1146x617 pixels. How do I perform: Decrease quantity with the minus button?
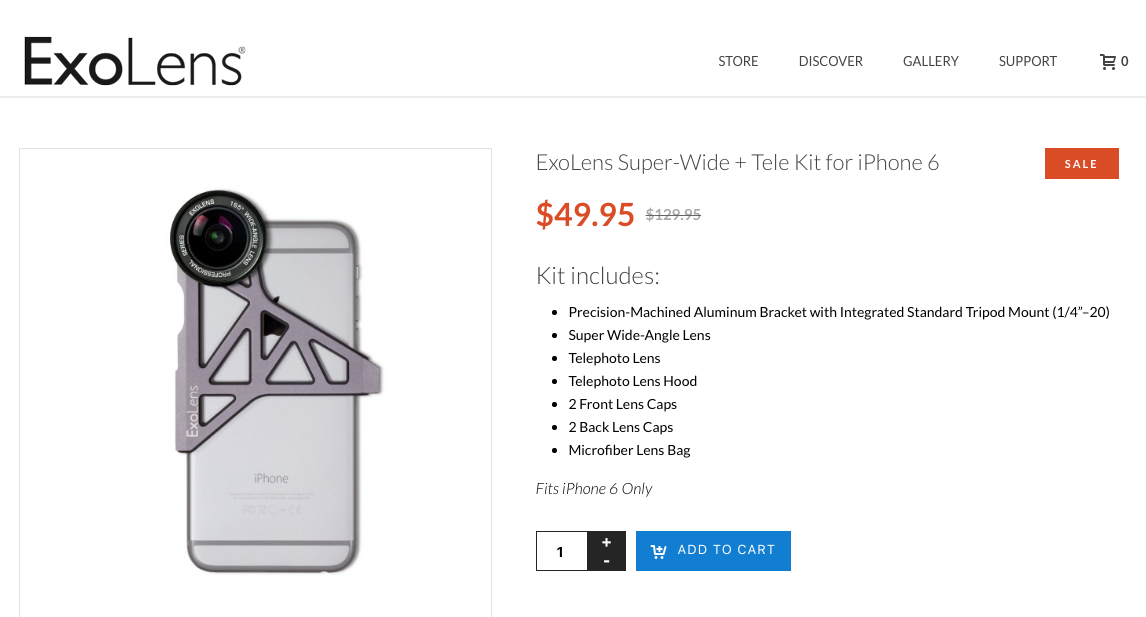pyautogui.click(x=606, y=561)
